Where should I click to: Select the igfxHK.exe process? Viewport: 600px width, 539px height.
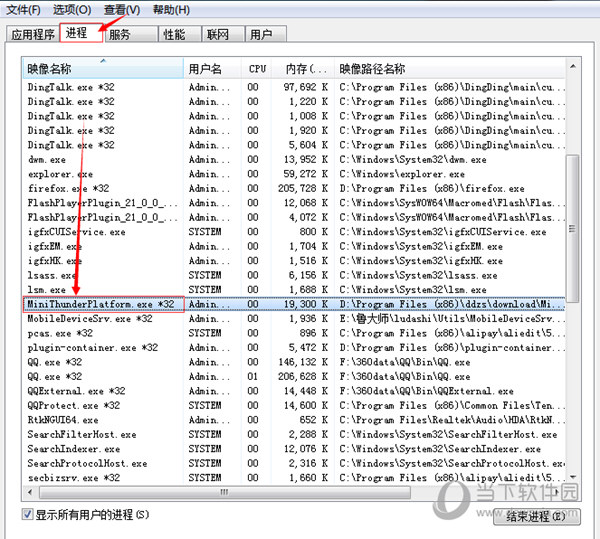pos(293,261)
